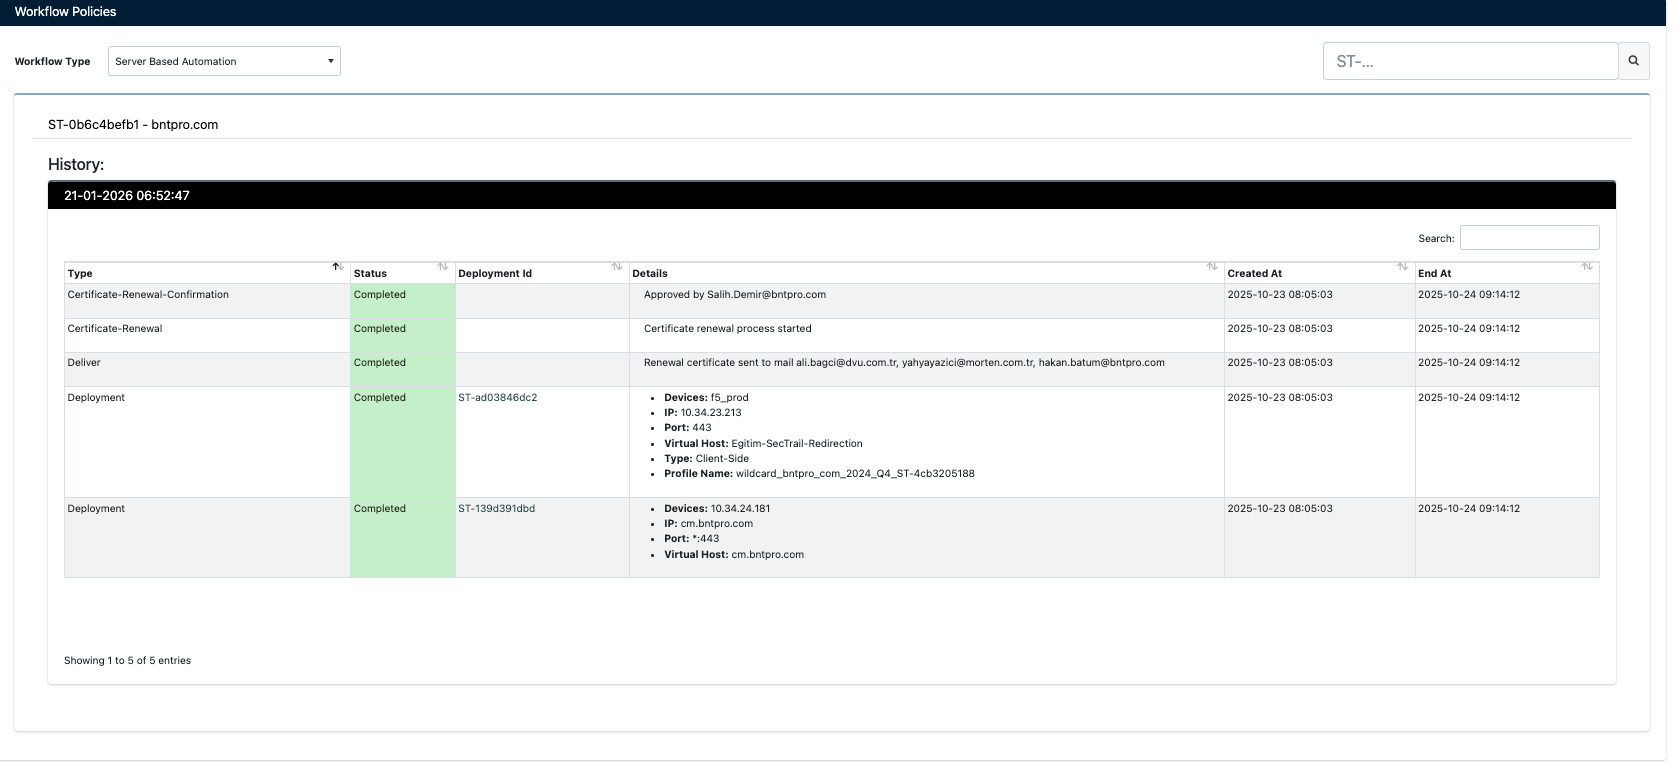The width and height of the screenshot is (1678, 762).
Task: Click End At value in Deliver row
Action: coord(1469,362)
